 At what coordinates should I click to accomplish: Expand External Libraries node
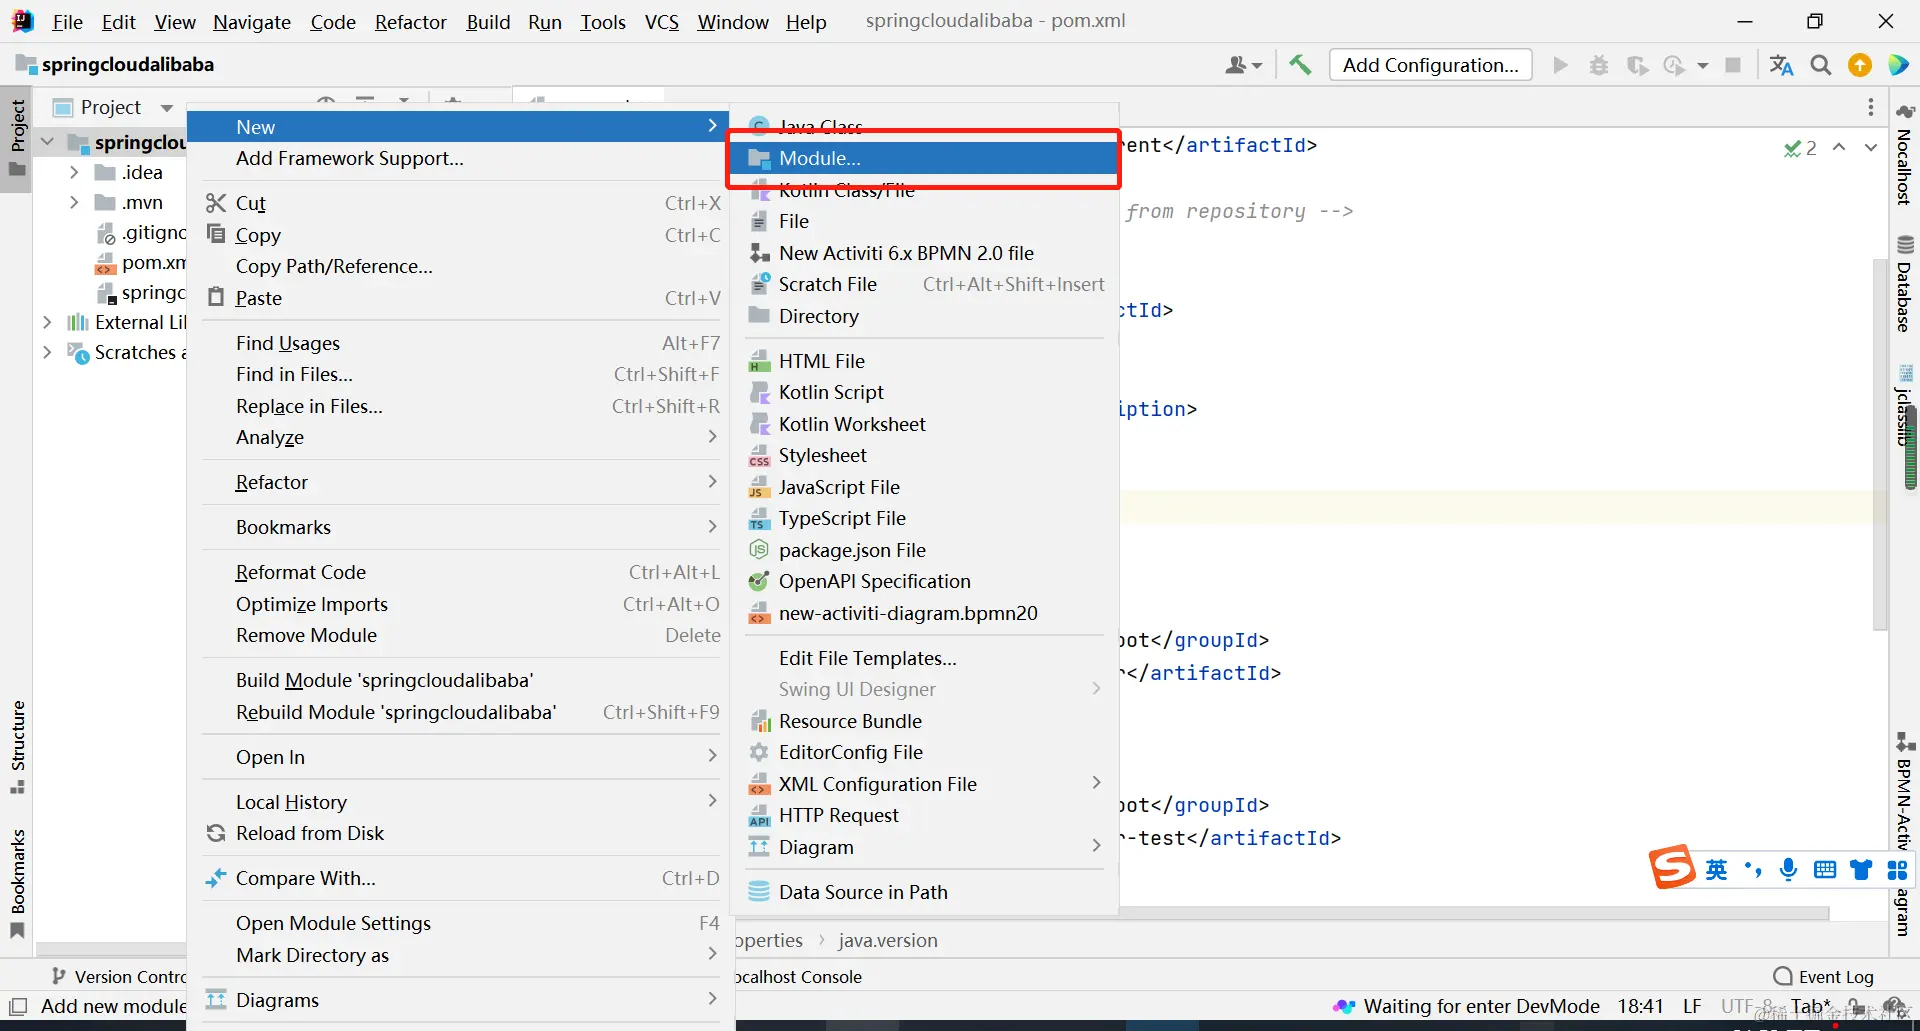(x=47, y=322)
